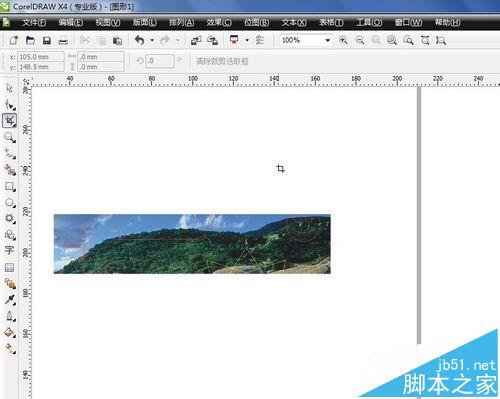This screenshot has height=399, width=500.
Task: Expand the Undo history dropdown arrow
Action: pos(152,40)
